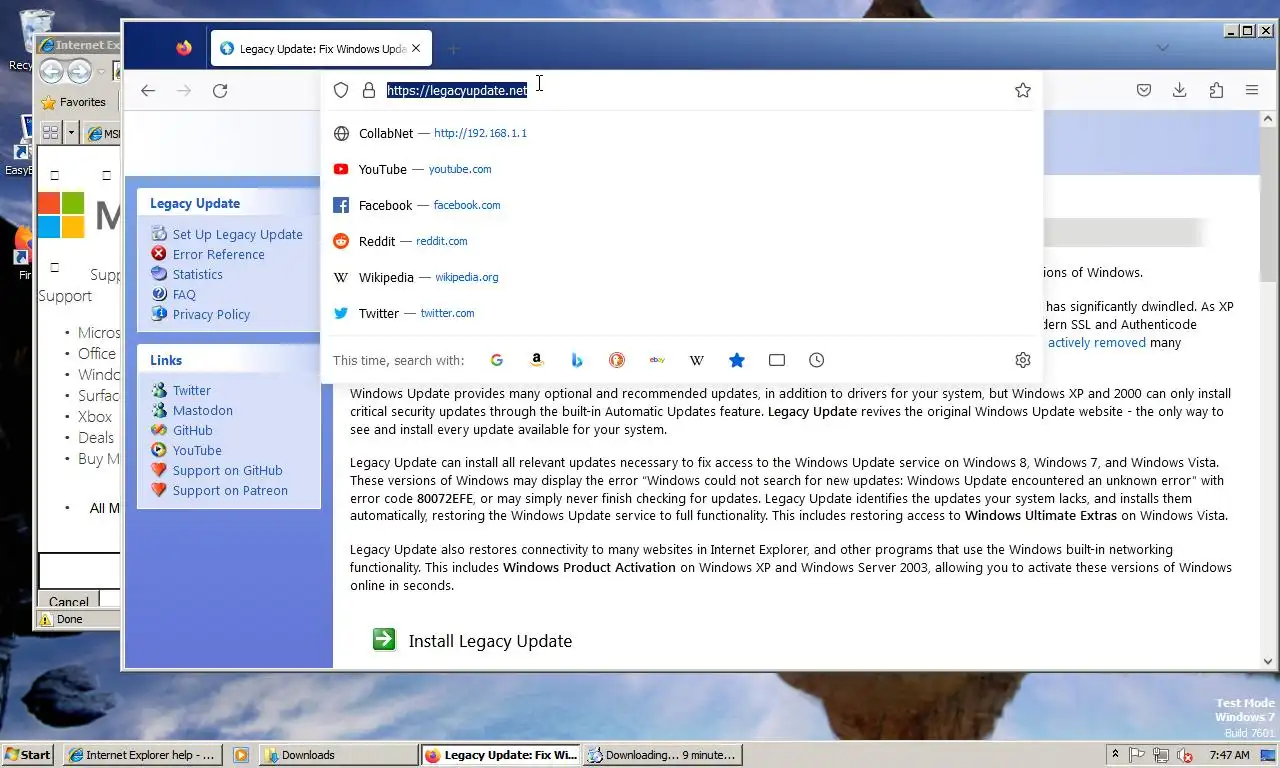Choose Reddit suggestion in URL dropdown
This screenshot has width=1280, height=768.
680,241
